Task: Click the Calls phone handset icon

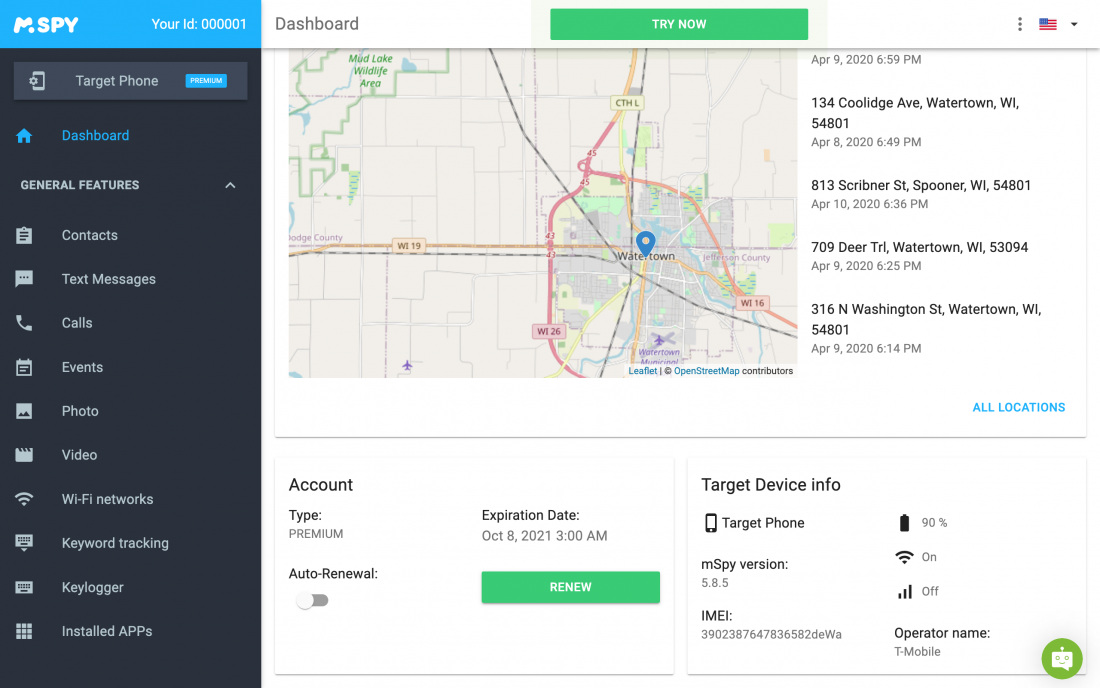Action: pos(24,323)
